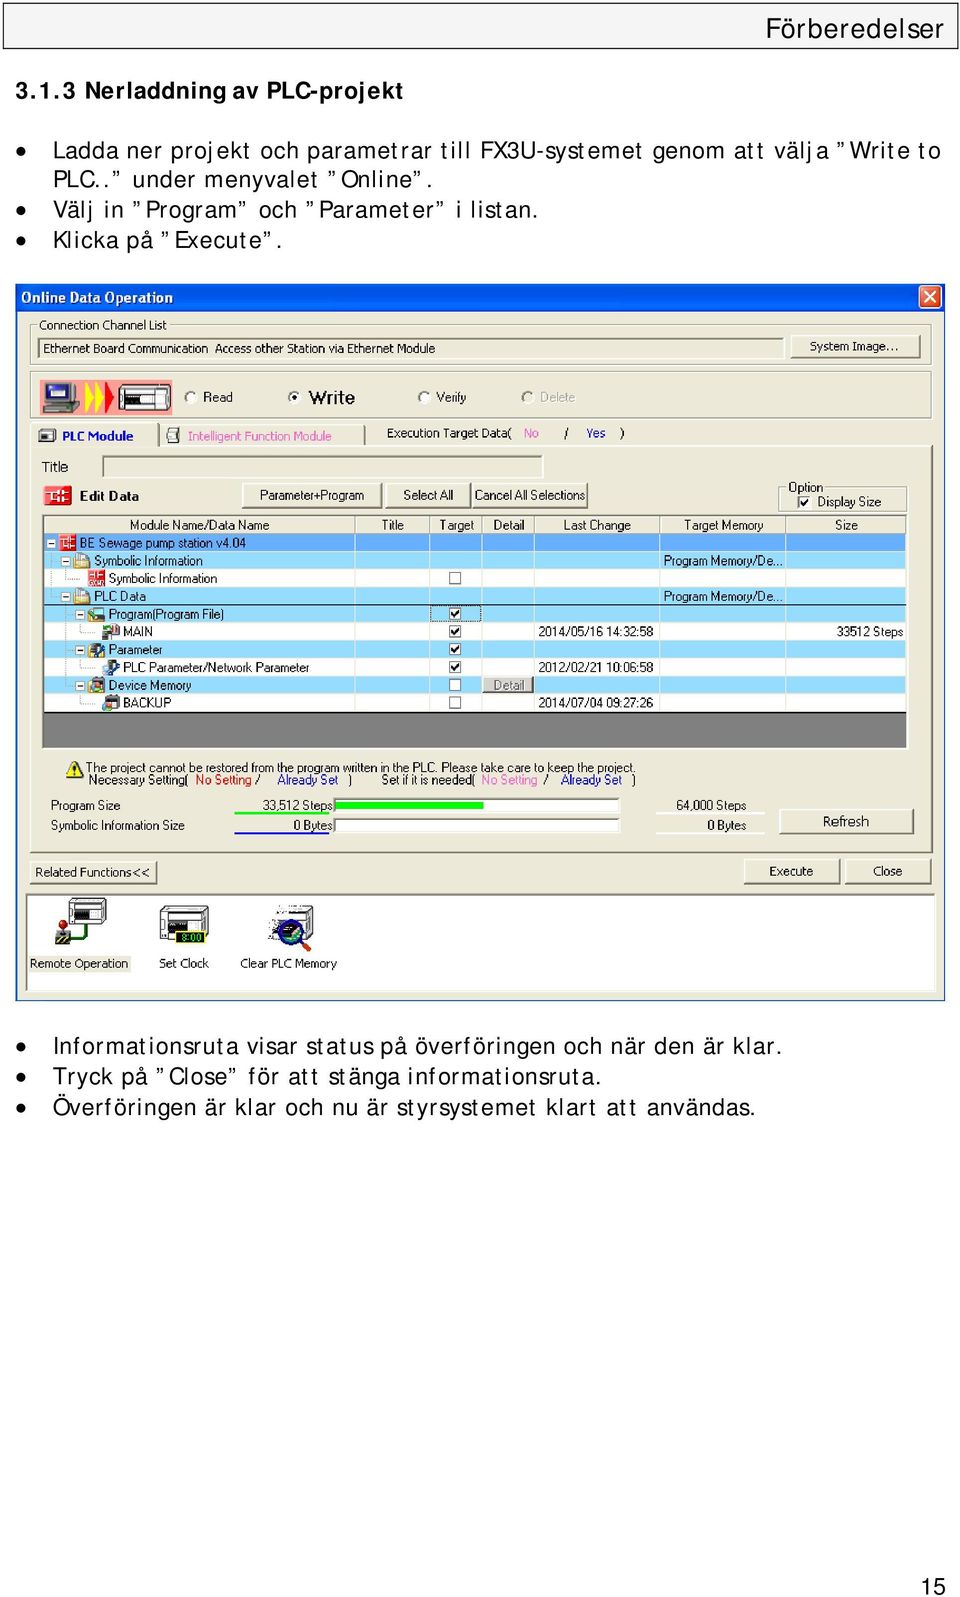960x1597 pixels.
Task: Switch to the PLC Module tab
Action: [97, 436]
